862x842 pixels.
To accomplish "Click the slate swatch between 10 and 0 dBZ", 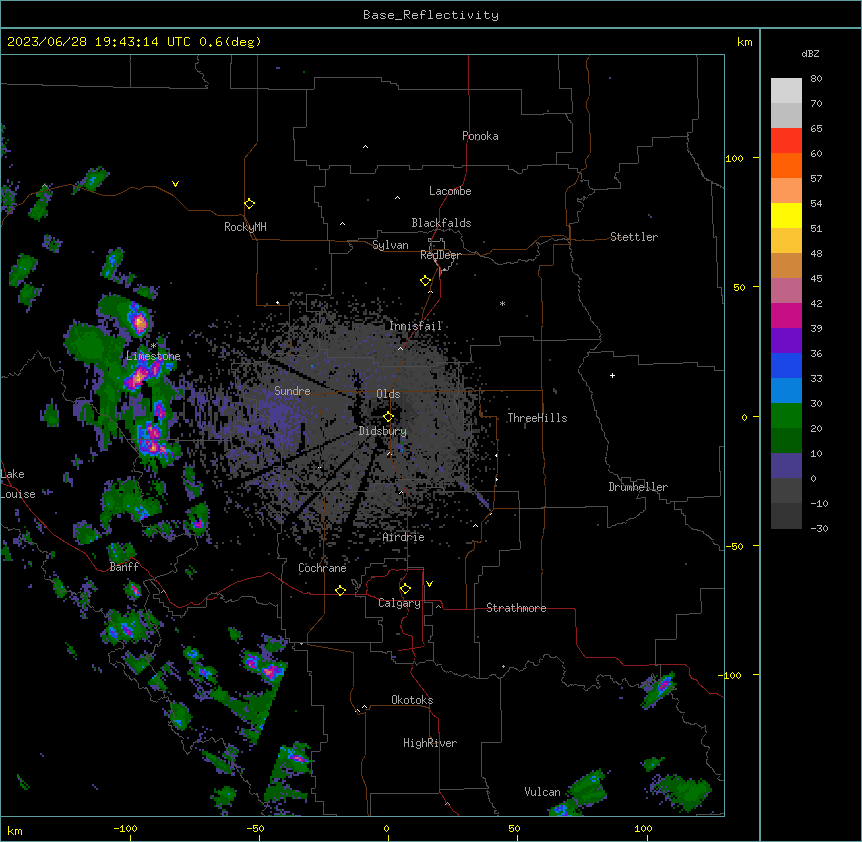I will (786, 466).
